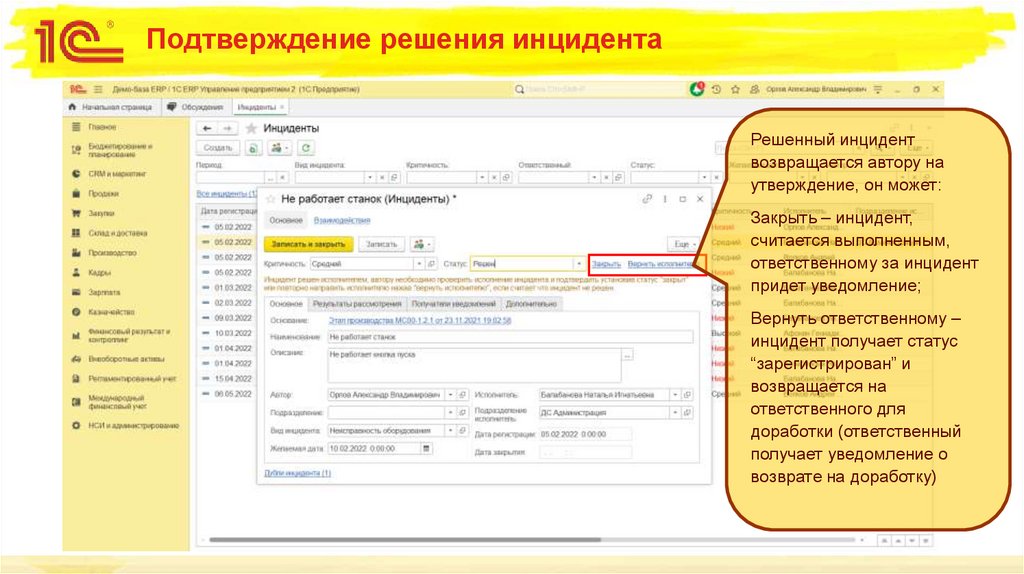This screenshot has height=574, width=1024.
Task: Open Ответственный filter dropdown
Action: (594, 178)
